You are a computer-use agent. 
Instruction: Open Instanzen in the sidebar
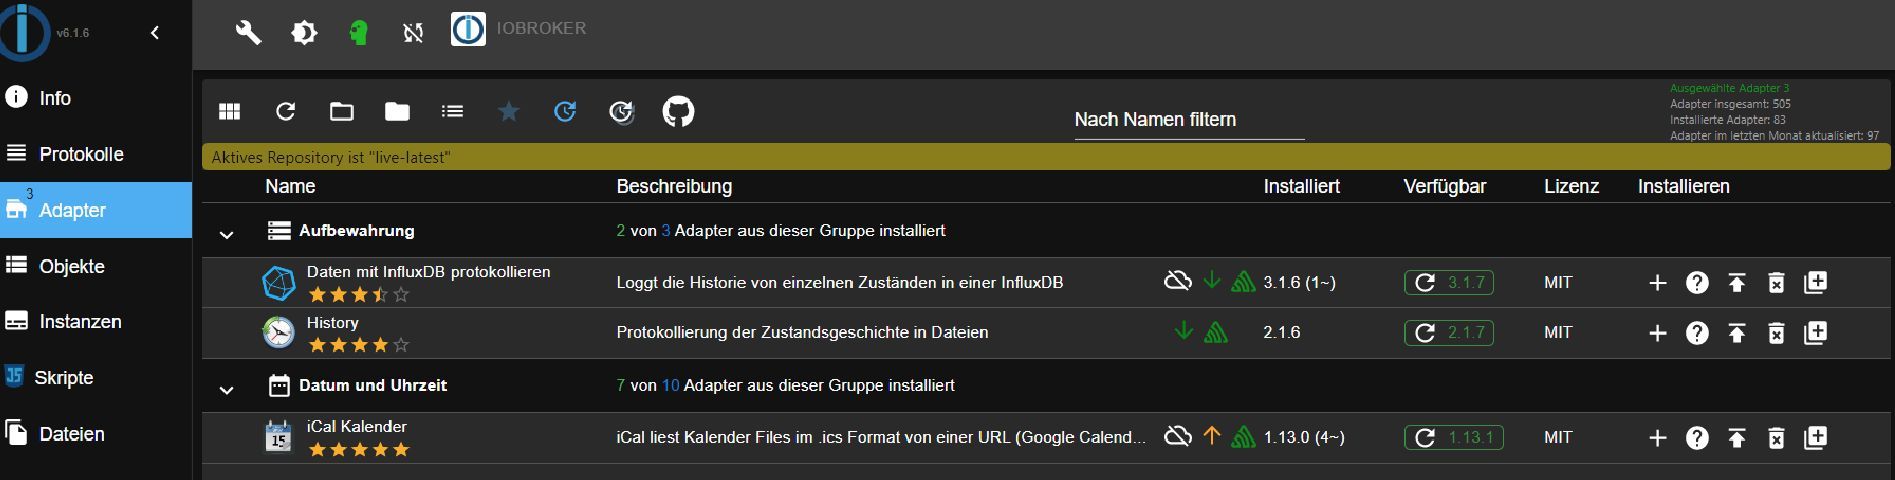[80, 322]
